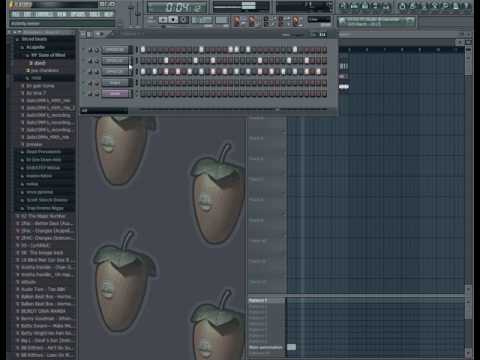Toggle the first step of the pink channel

click(143, 94)
